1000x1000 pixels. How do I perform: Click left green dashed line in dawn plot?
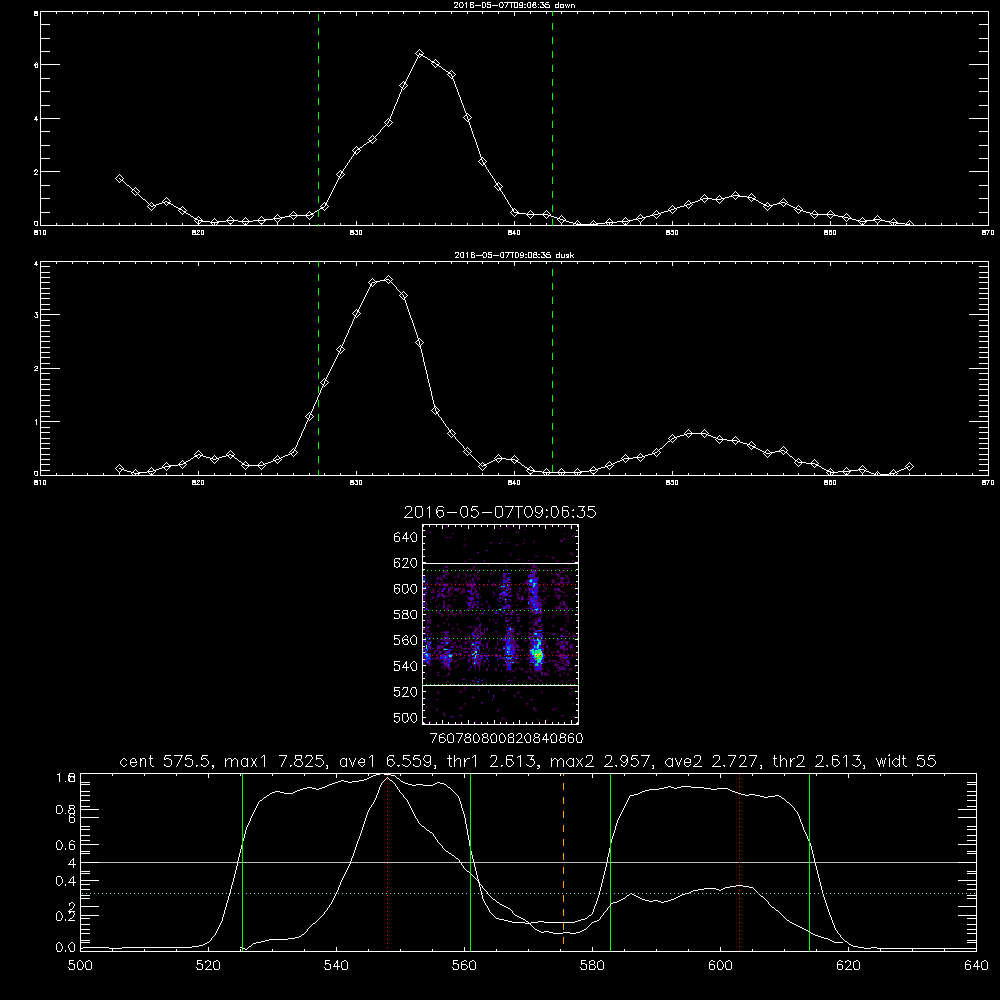(x=318, y=118)
